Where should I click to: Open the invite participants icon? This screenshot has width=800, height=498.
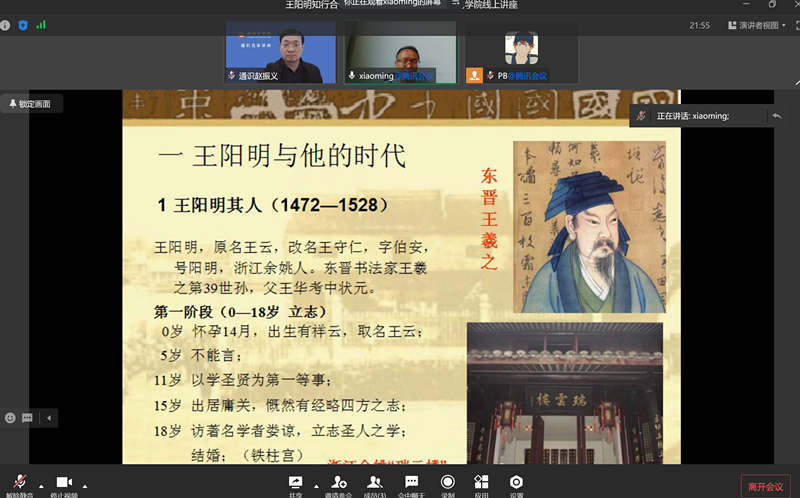338,482
